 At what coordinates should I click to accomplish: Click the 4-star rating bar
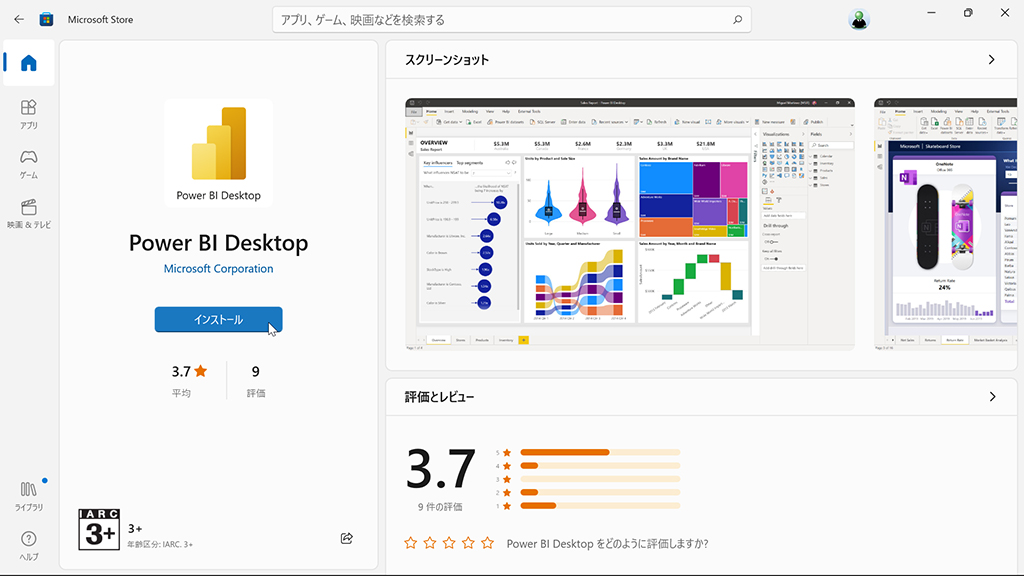click(600, 466)
